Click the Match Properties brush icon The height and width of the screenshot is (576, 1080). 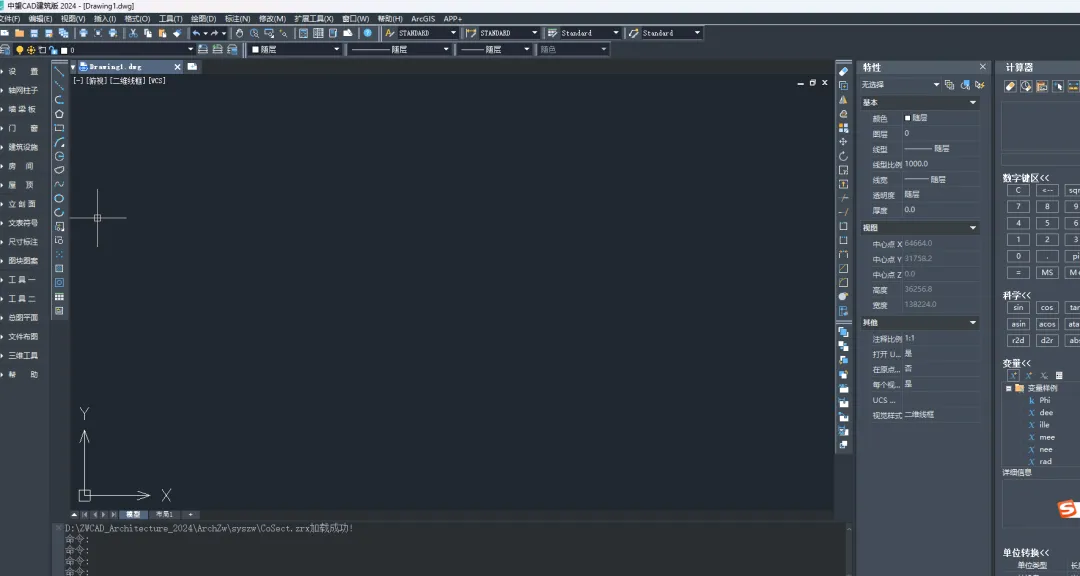(x=177, y=33)
